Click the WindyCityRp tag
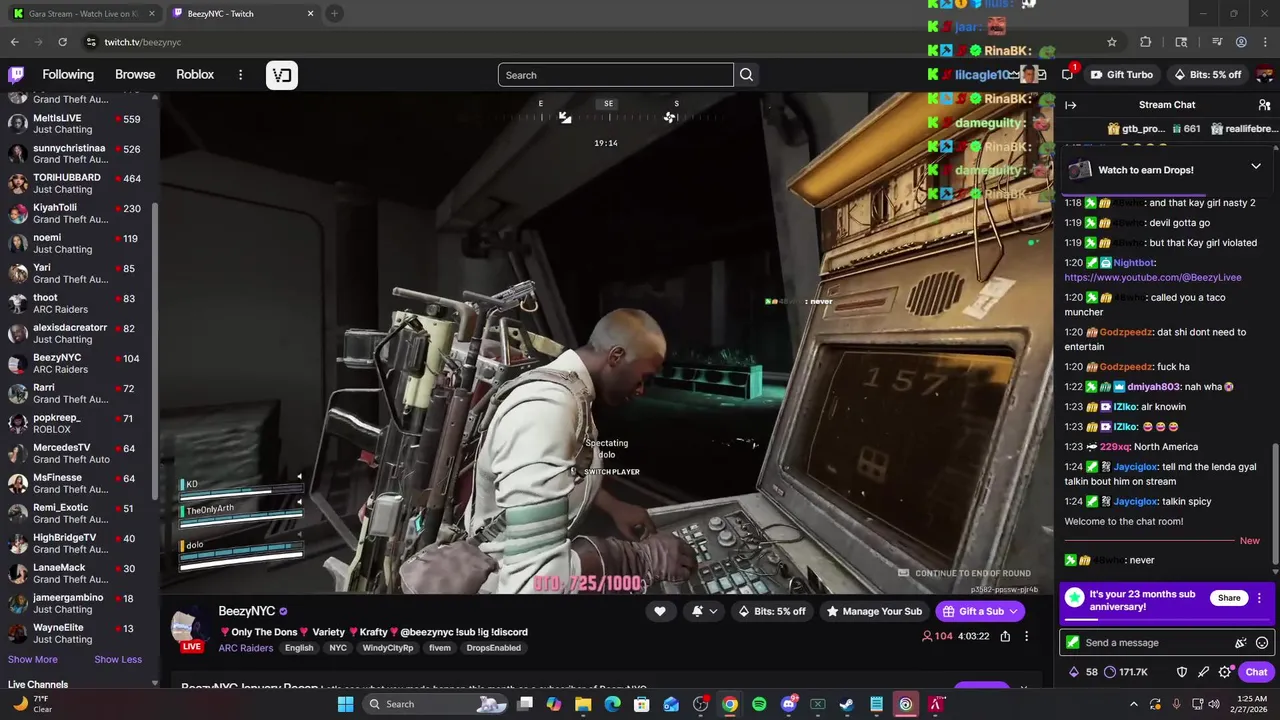 coord(388,648)
